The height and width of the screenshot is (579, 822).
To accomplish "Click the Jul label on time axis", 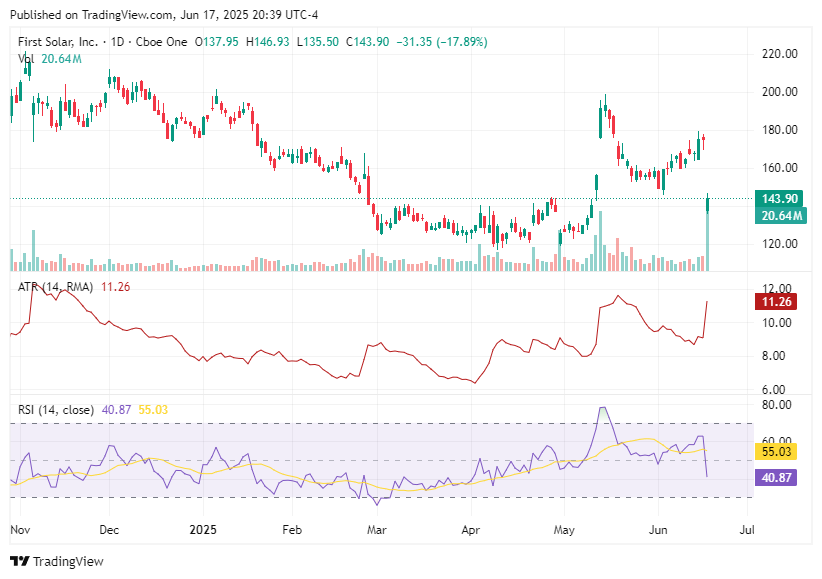I will (747, 530).
